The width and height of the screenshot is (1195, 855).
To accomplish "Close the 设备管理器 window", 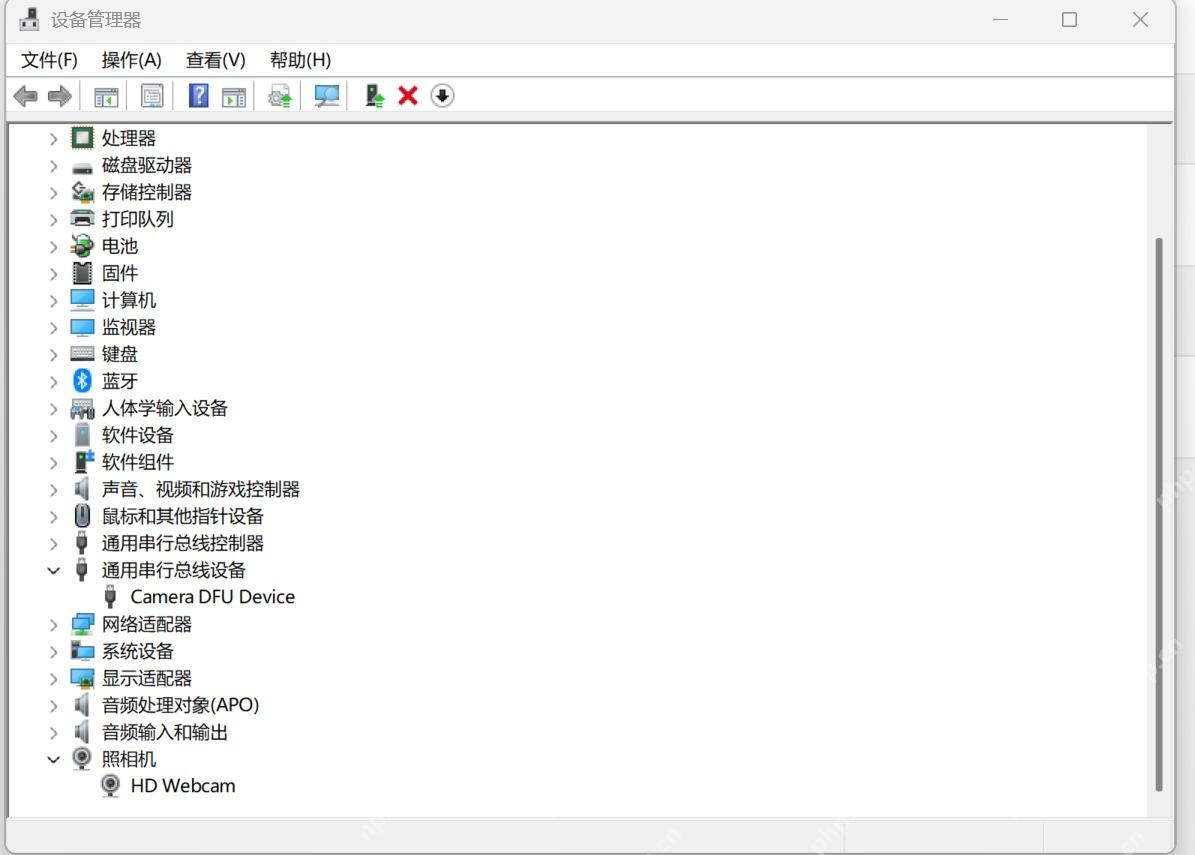I will tap(1140, 20).
